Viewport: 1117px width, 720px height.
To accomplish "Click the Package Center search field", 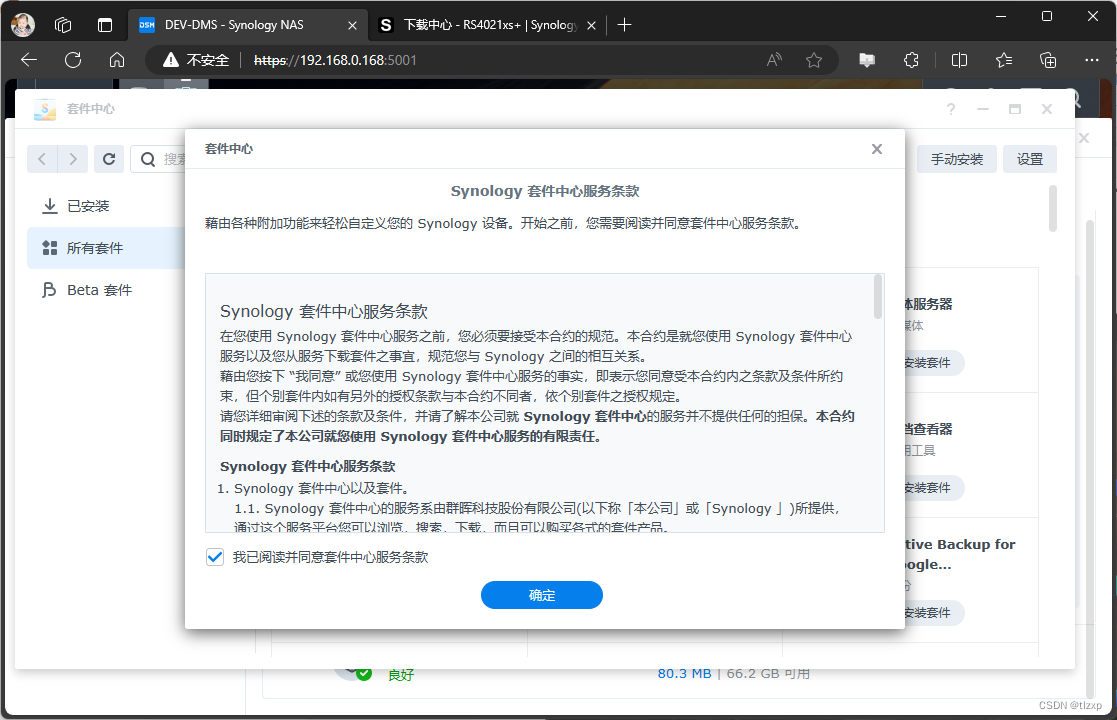I will [158, 159].
